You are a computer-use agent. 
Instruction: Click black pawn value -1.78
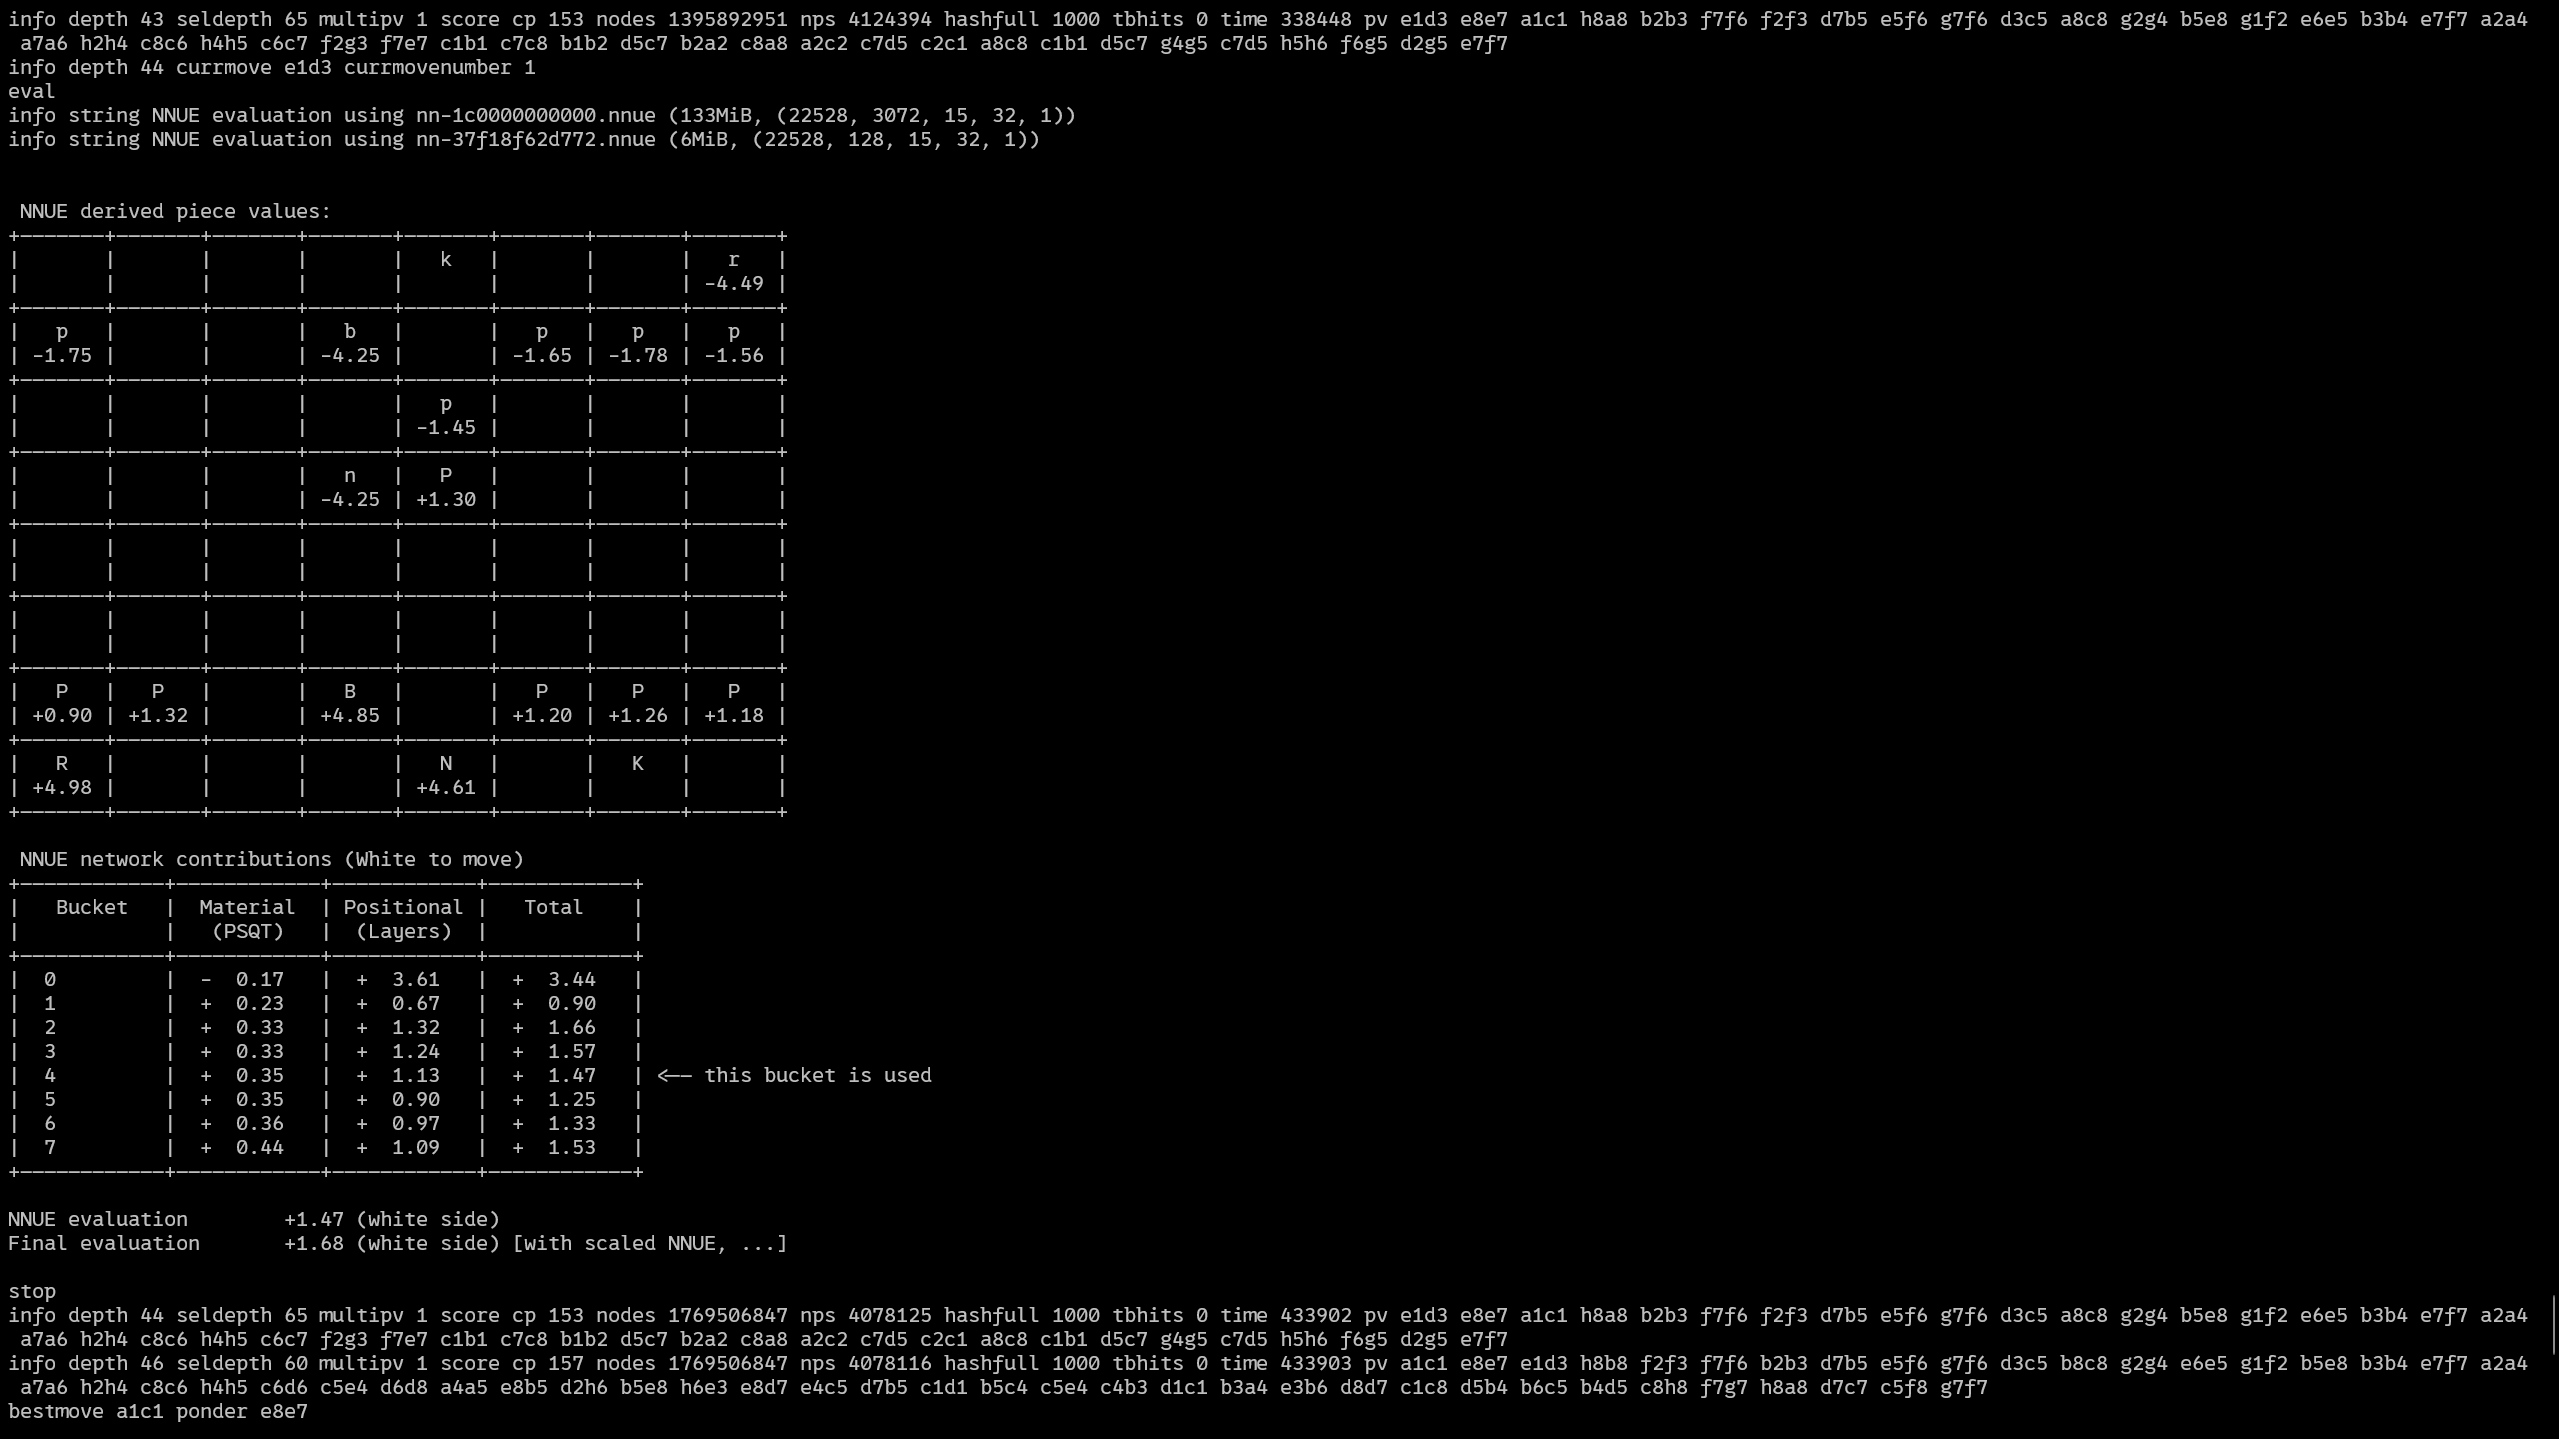point(638,355)
